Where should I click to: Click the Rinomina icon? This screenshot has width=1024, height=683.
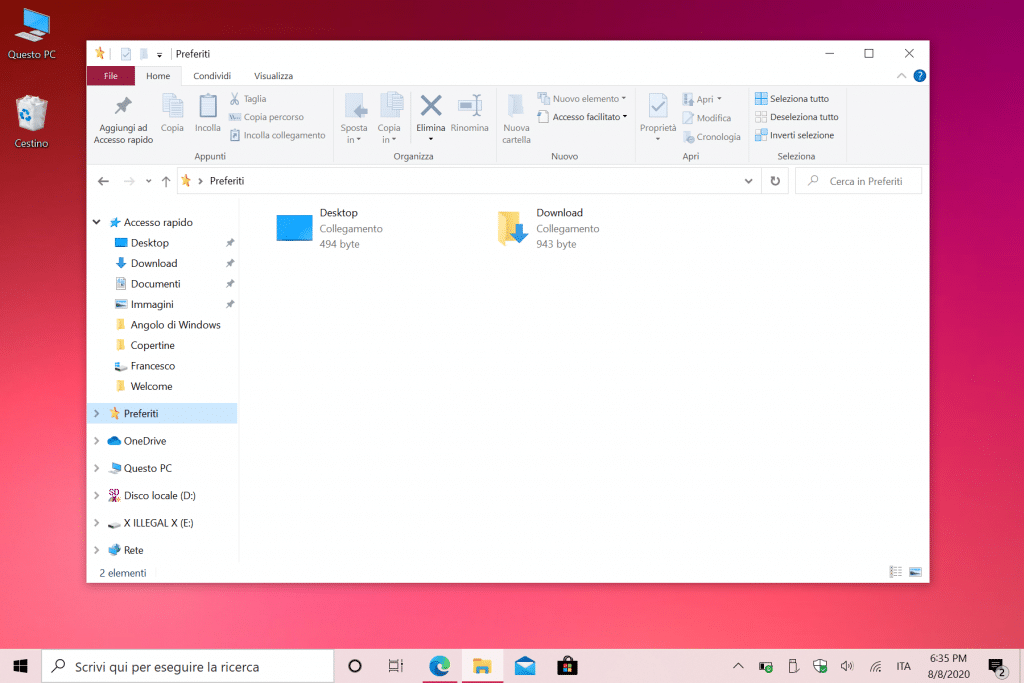coord(469,106)
